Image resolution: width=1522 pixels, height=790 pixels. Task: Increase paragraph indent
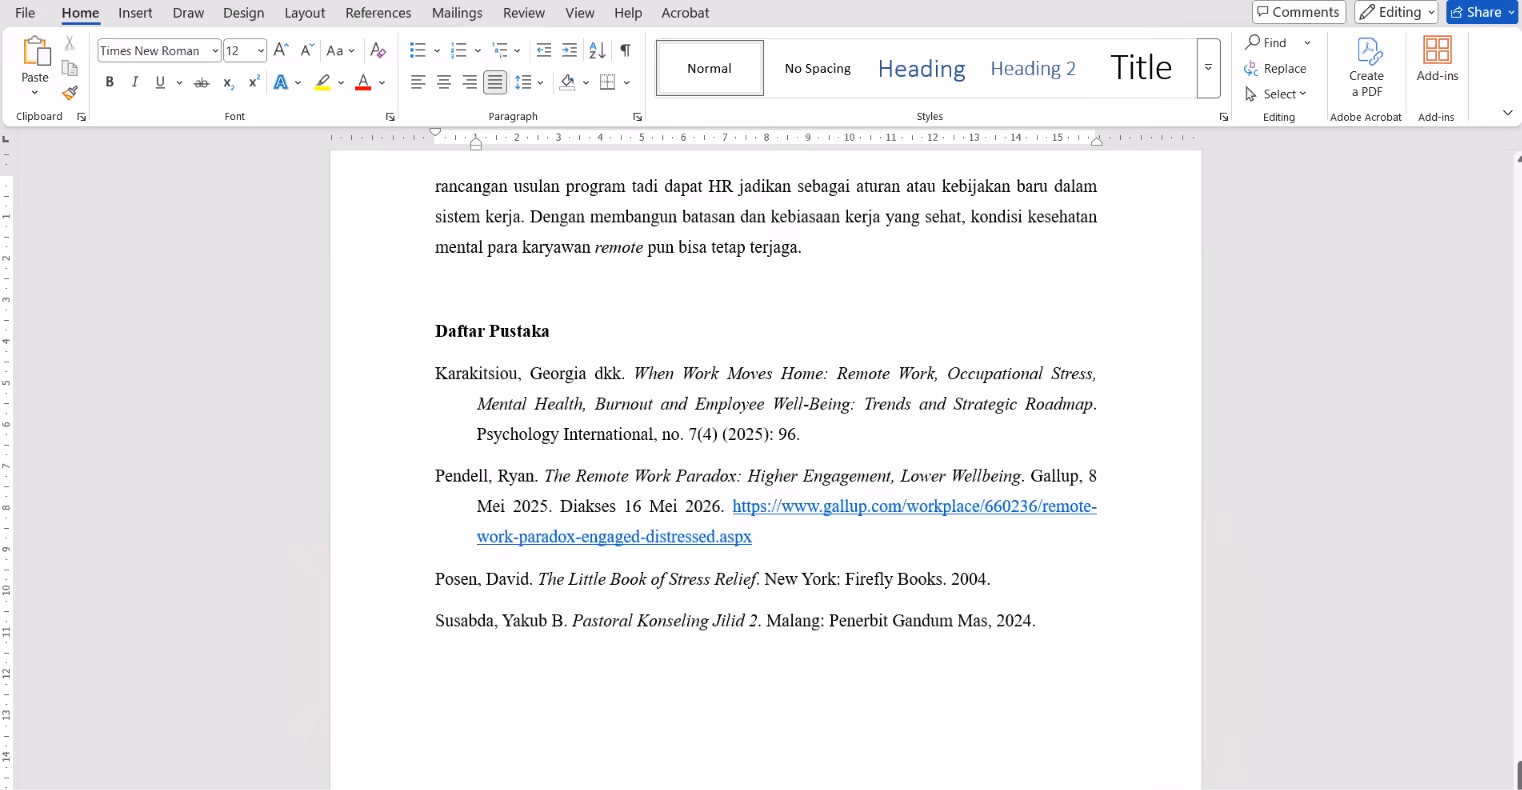[x=569, y=50]
